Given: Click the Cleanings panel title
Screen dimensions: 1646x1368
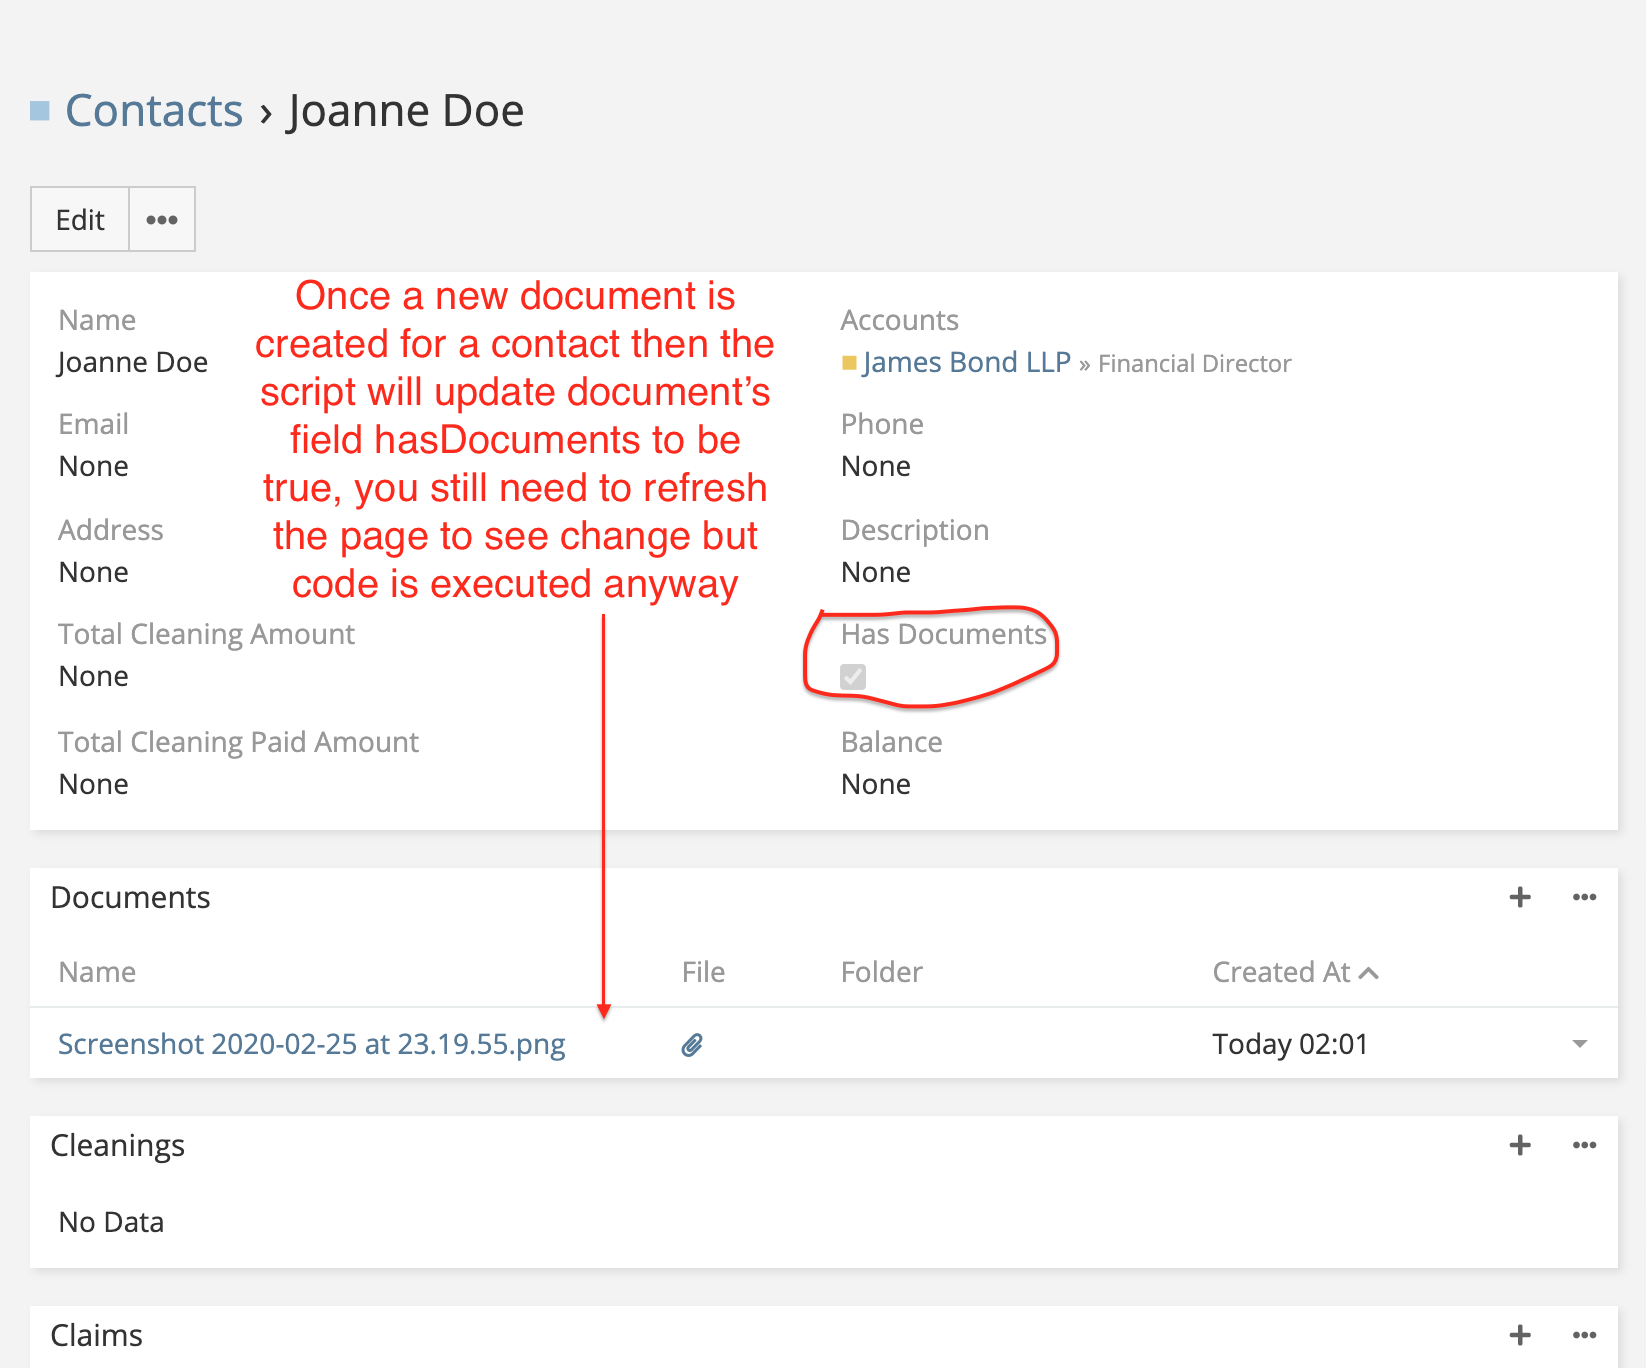Looking at the screenshot, I should (117, 1145).
